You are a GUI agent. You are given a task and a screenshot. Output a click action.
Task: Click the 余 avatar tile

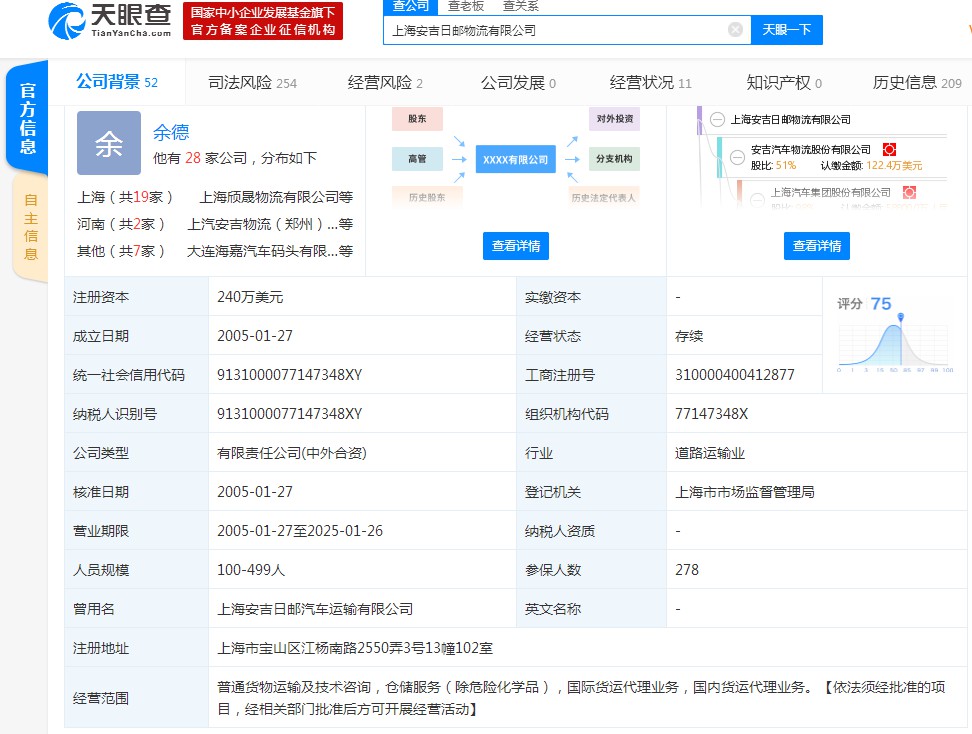pyautogui.click(x=109, y=143)
